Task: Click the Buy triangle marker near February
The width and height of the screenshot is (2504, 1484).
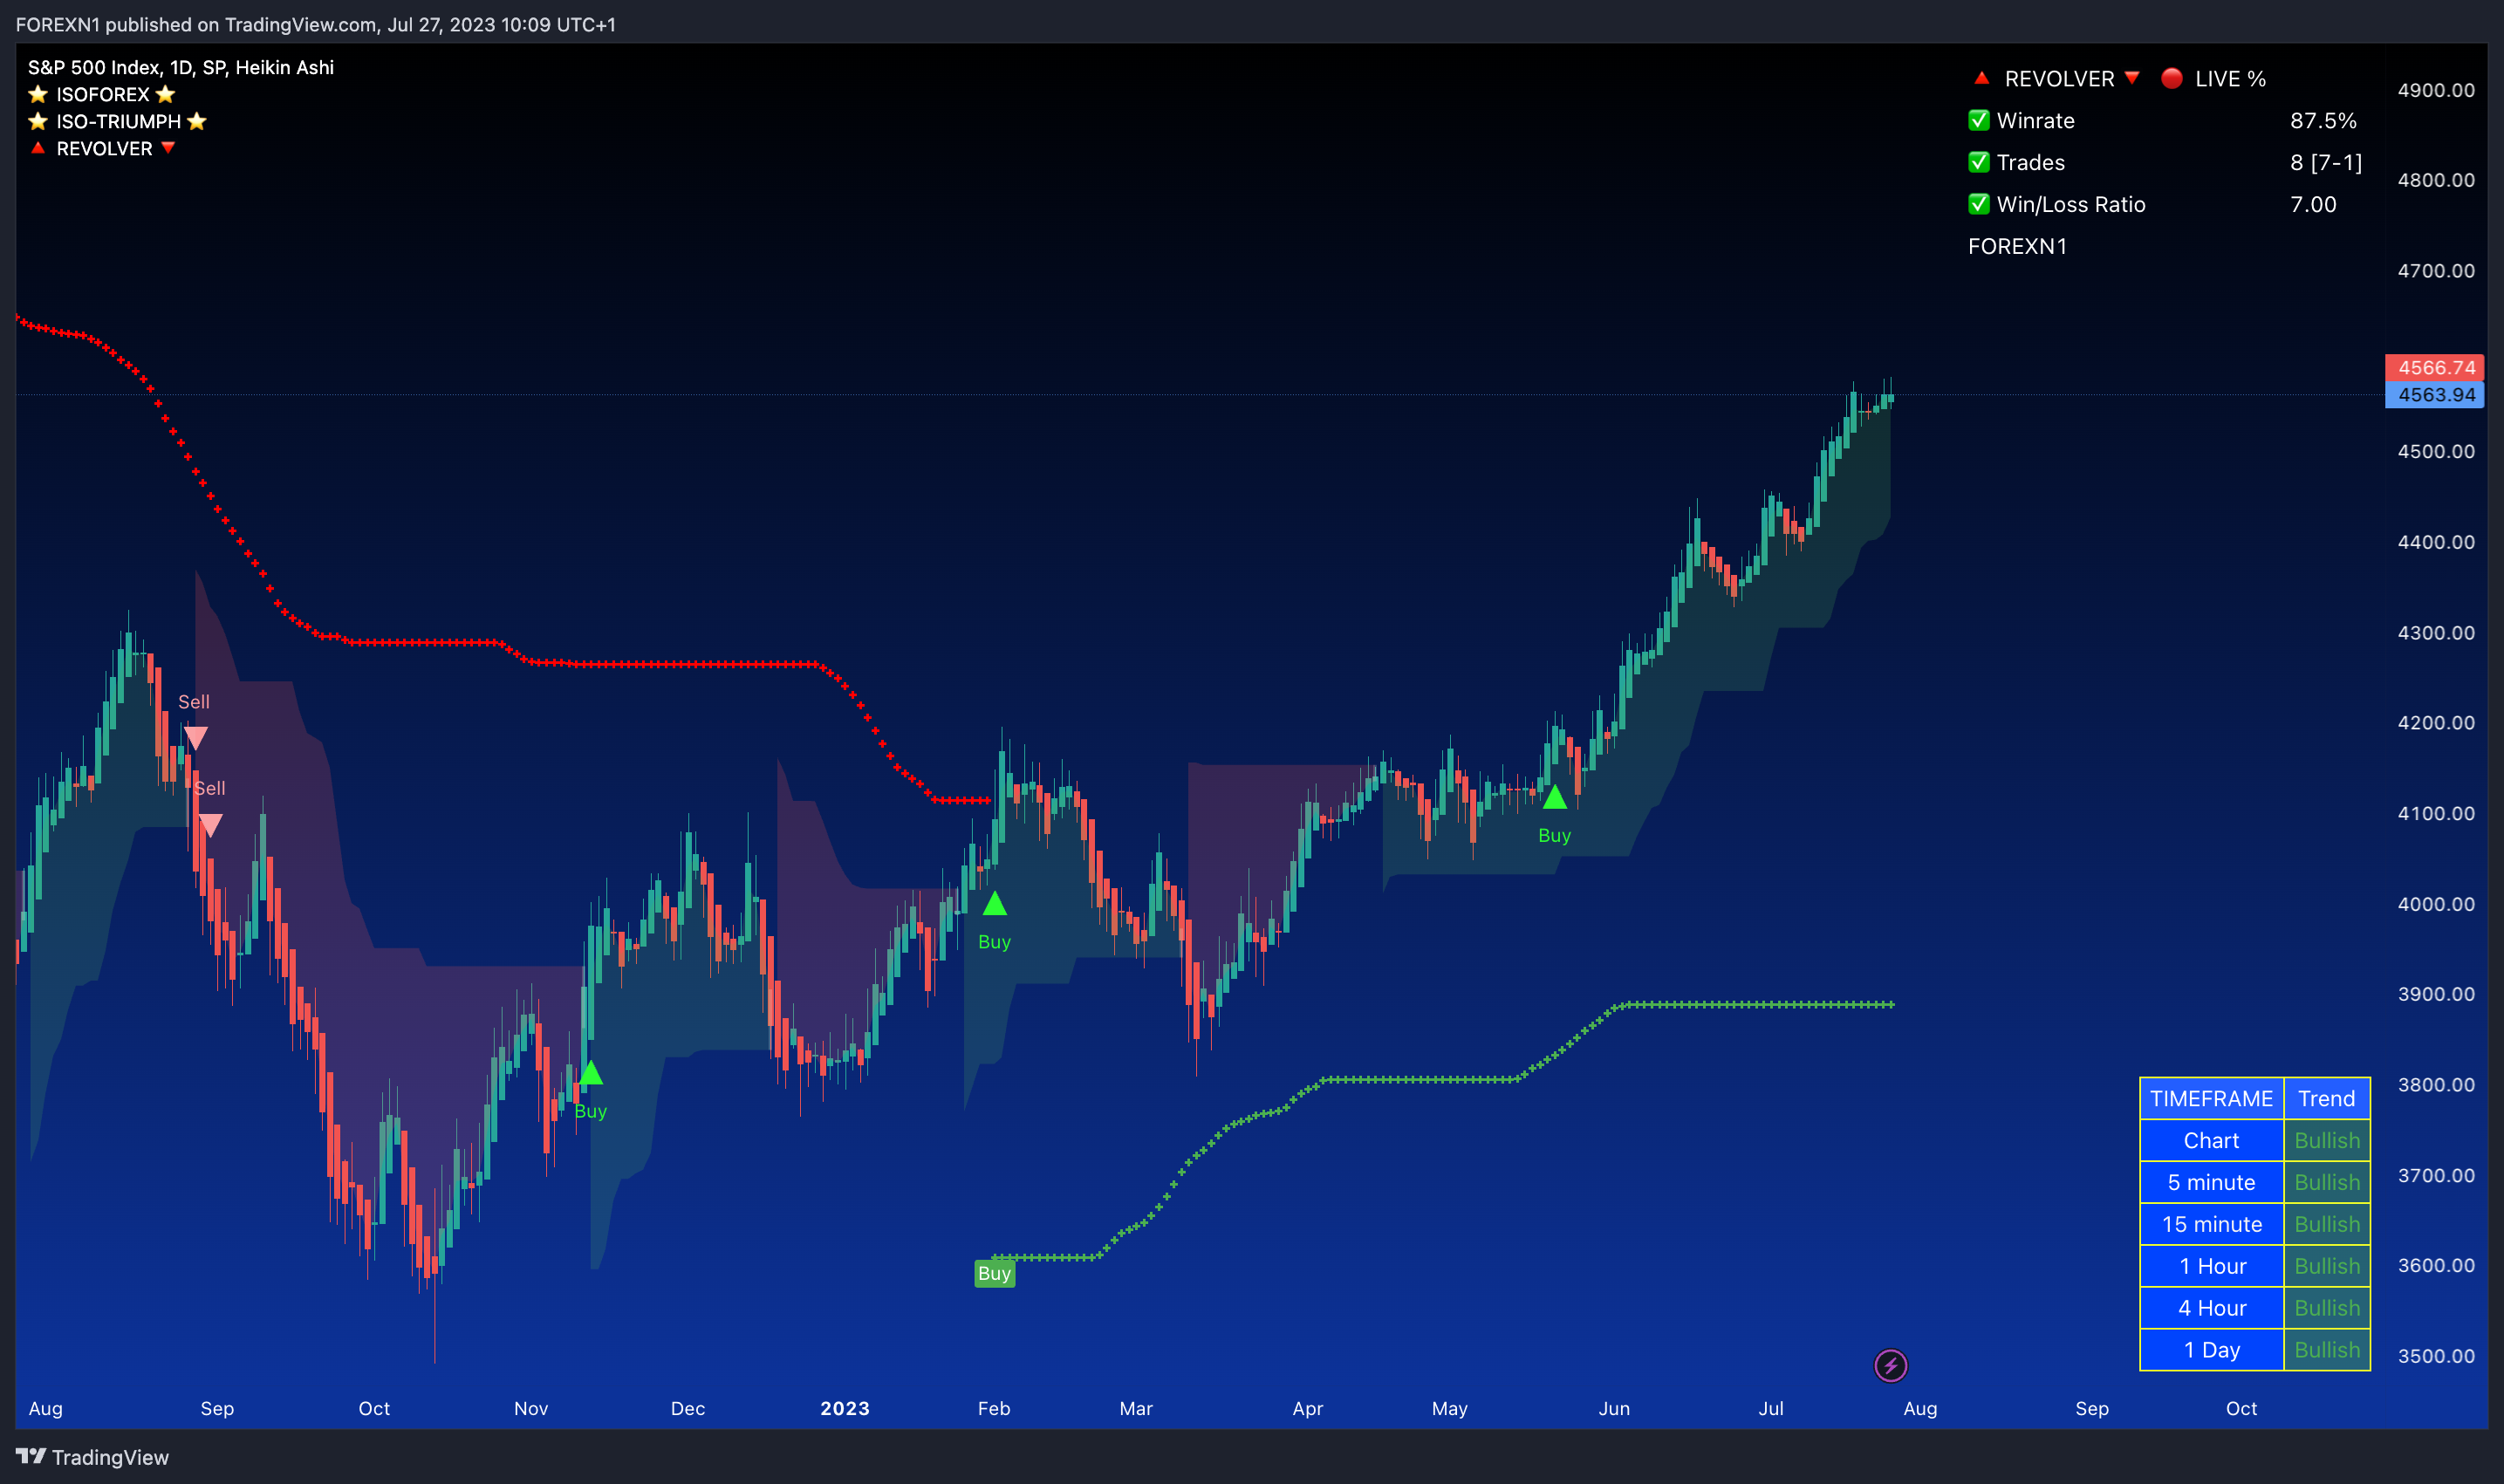Action: [x=994, y=904]
